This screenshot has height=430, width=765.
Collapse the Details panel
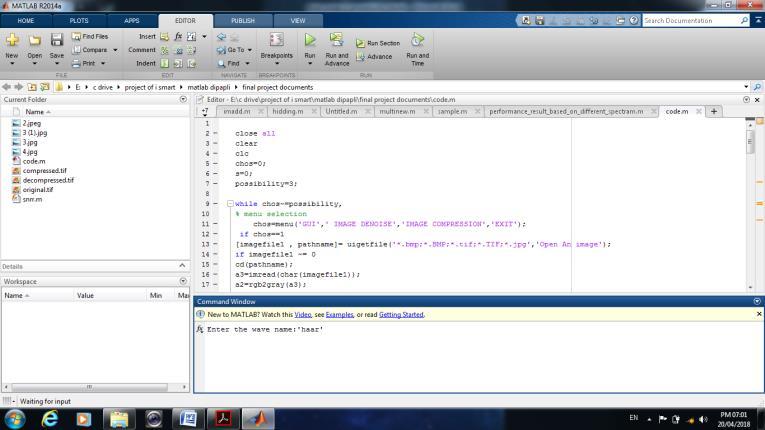pyautogui.click(x=182, y=266)
